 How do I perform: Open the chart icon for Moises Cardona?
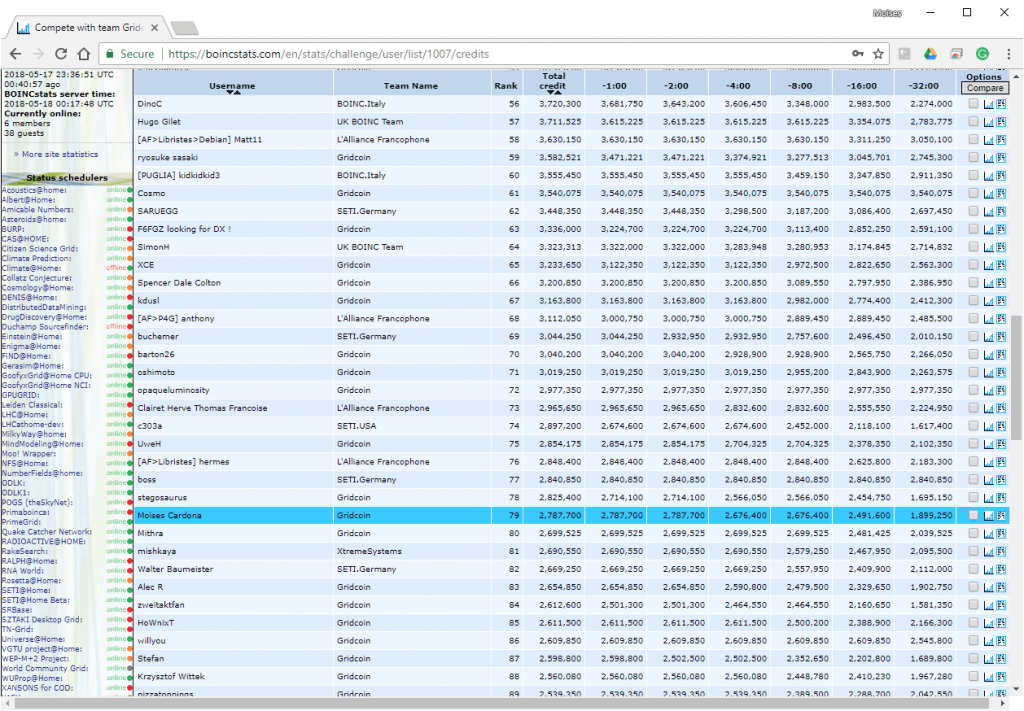point(988,515)
